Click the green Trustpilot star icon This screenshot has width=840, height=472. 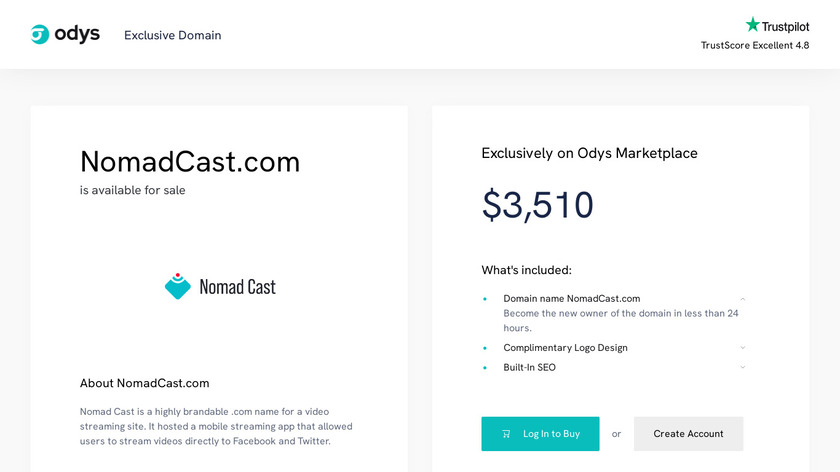[x=753, y=25]
